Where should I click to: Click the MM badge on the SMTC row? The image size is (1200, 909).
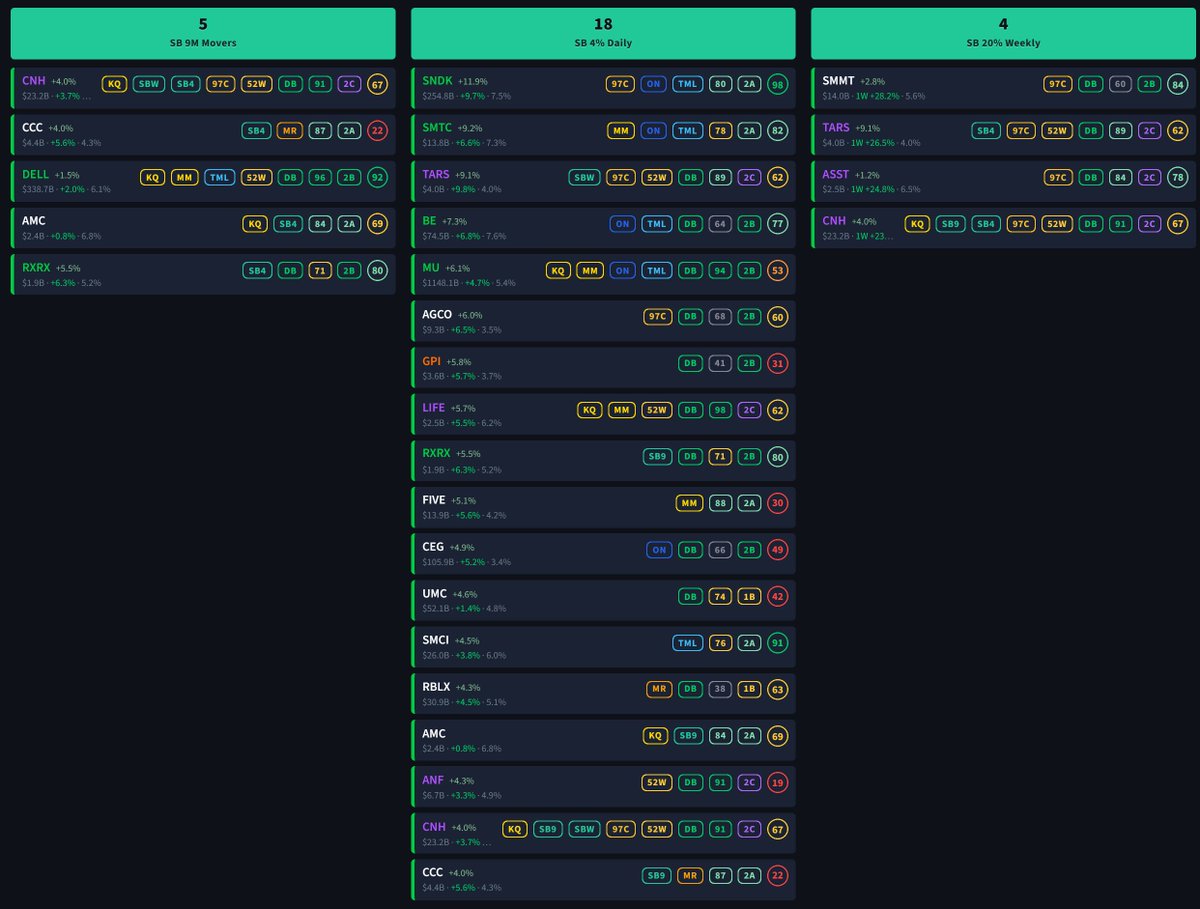click(621, 131)
